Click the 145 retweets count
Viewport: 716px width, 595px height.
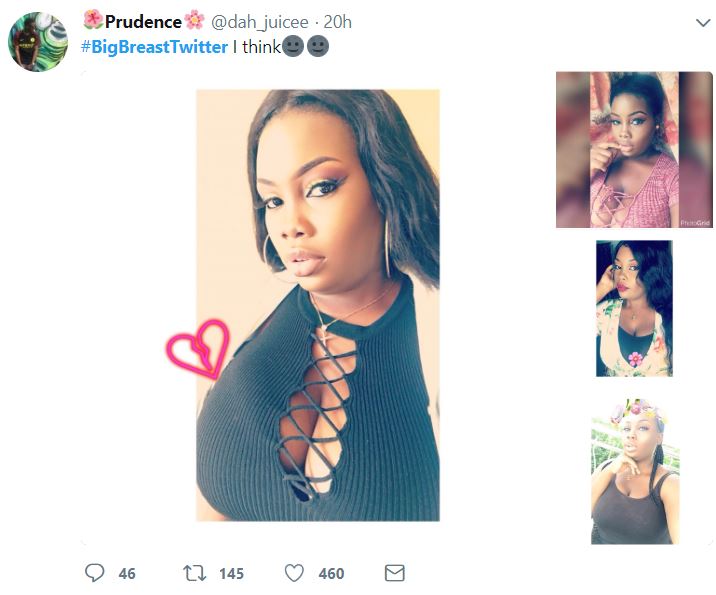pyautogui.click(x=231, y=573)
